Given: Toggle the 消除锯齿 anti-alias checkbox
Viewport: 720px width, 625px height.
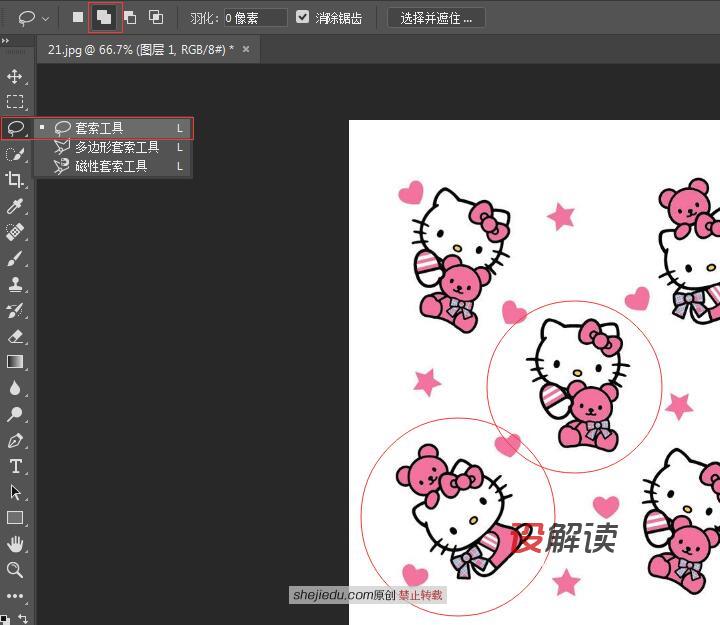Looking at the screenshot, I should tap(302, 17).
